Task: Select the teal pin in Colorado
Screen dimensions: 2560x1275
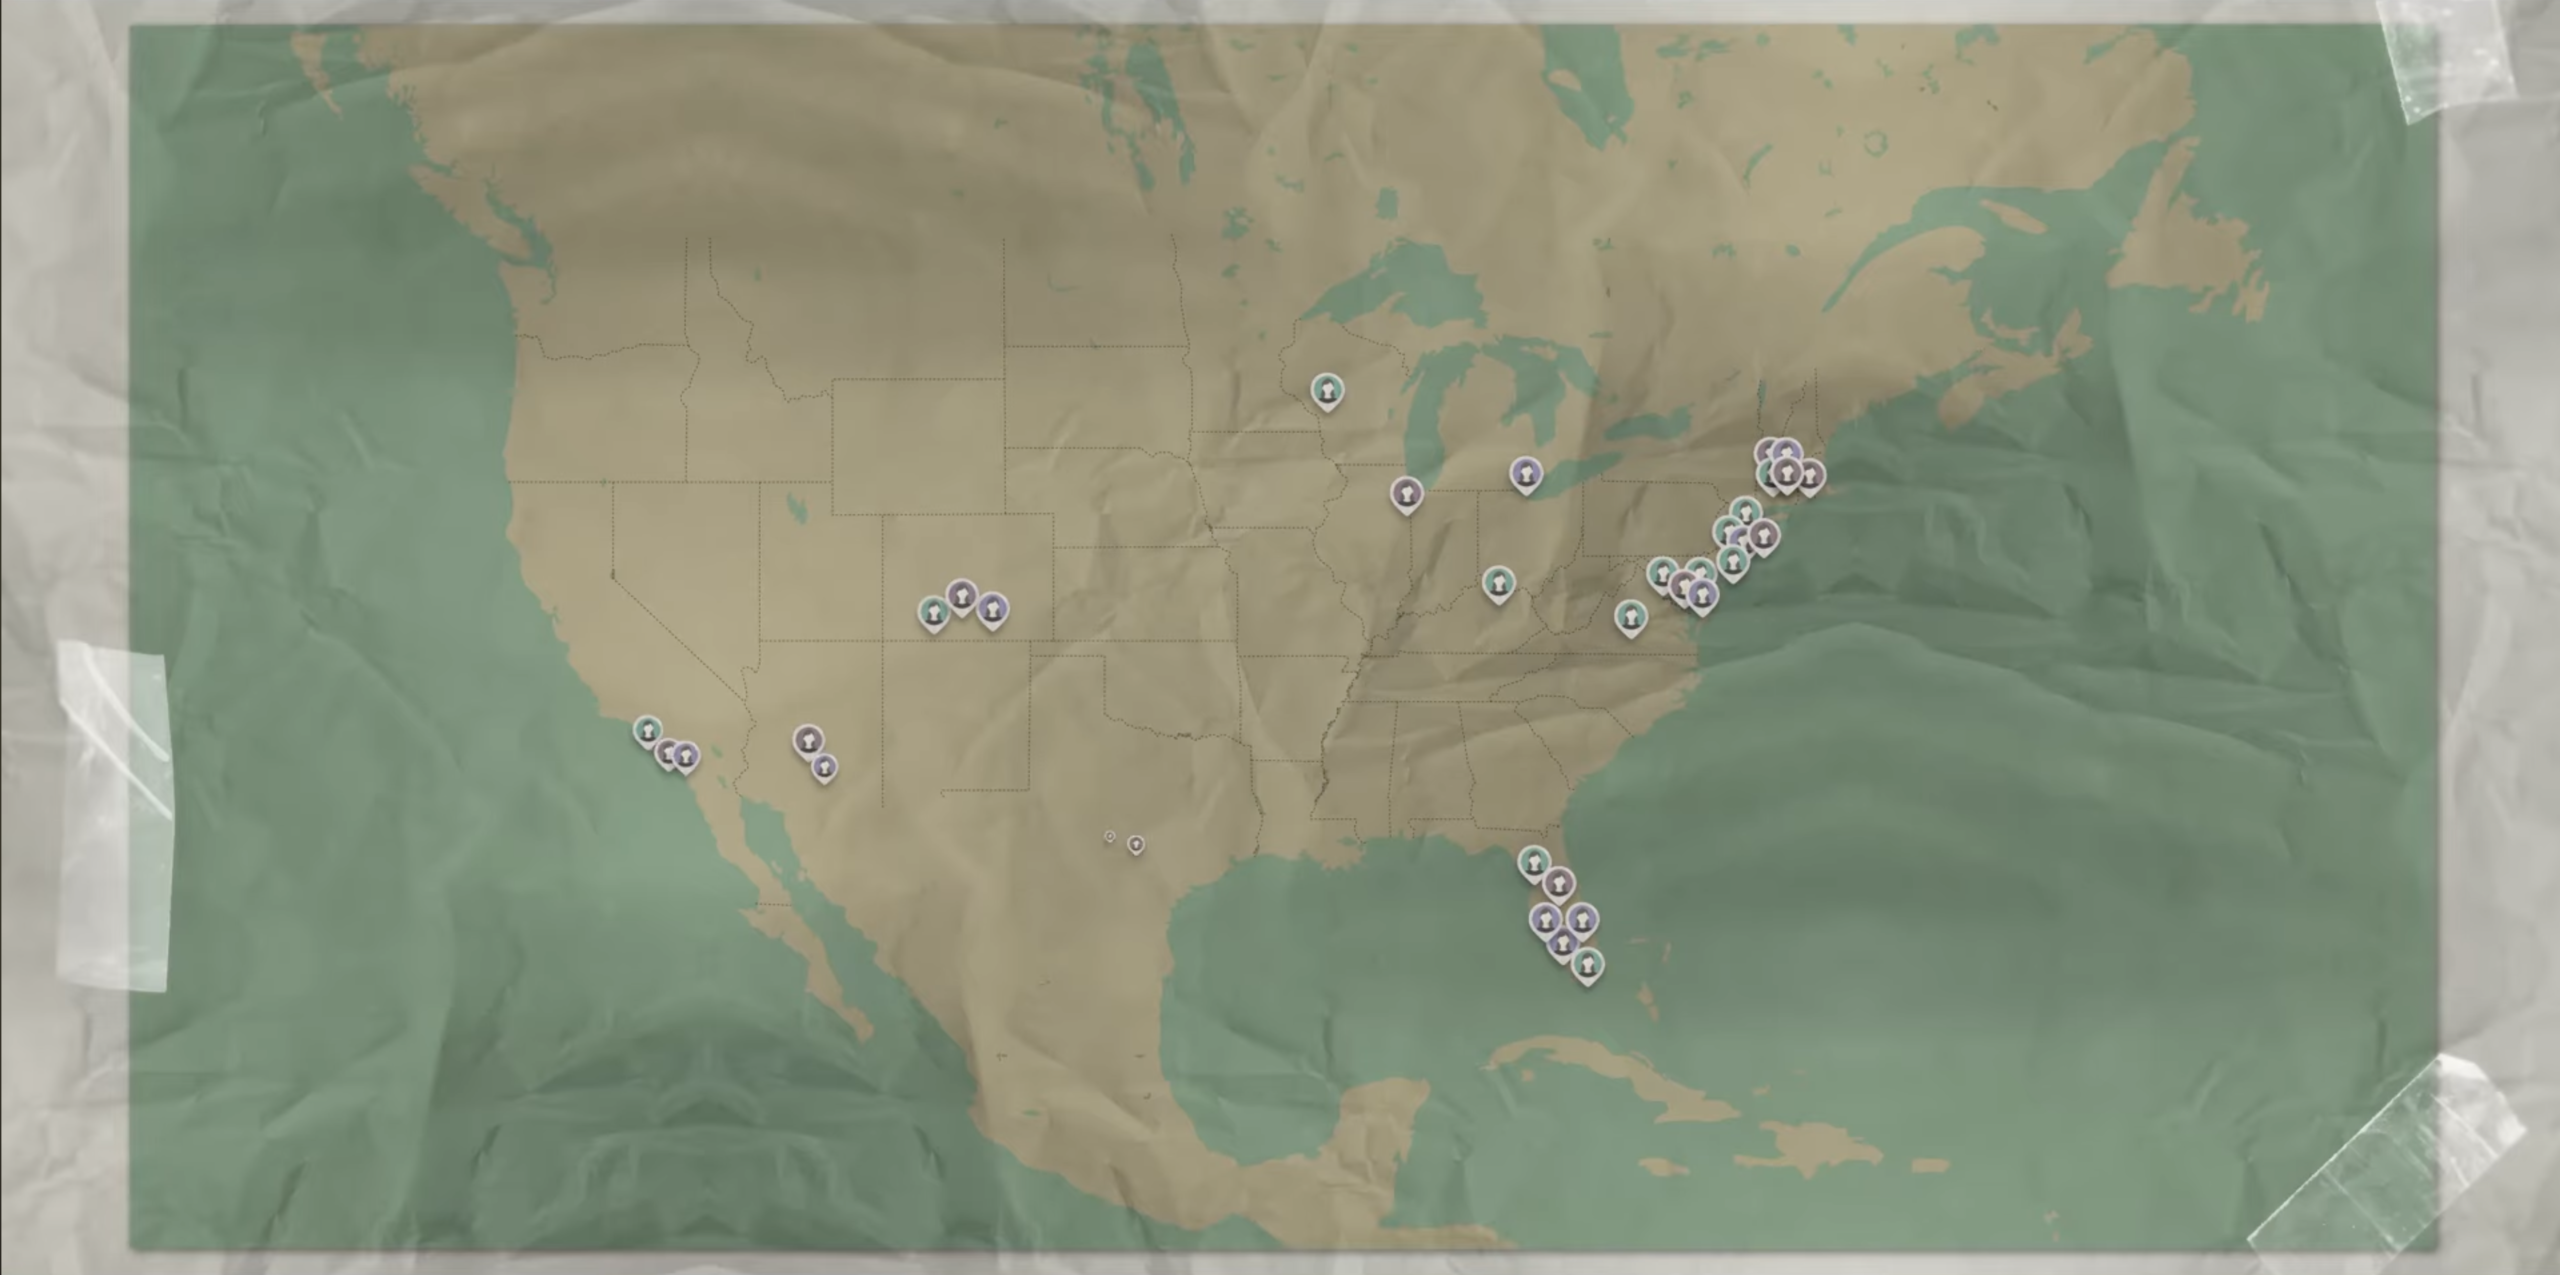Action: pyautogui.click(x=934, y=611)
